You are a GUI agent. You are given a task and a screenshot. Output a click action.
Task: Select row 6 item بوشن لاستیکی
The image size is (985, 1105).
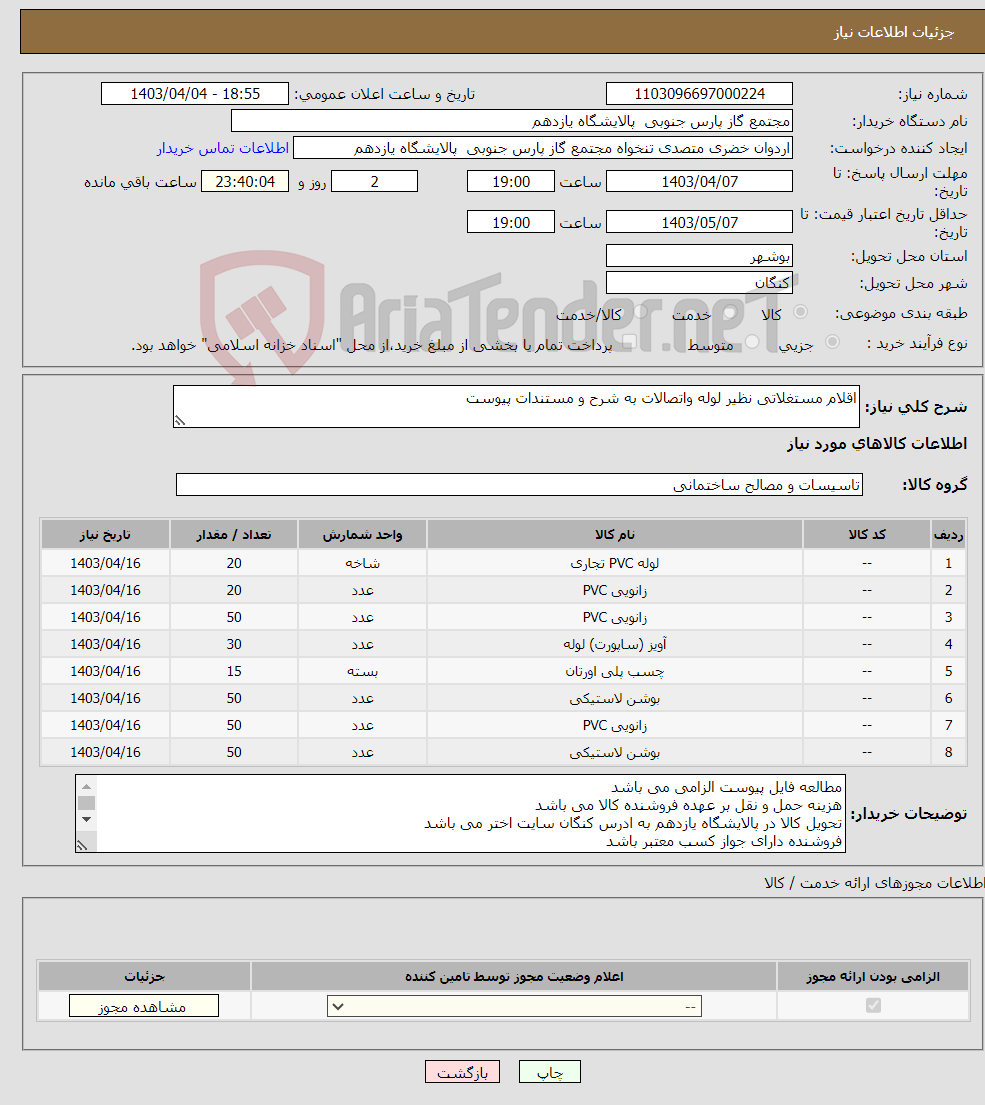point(614,698)
